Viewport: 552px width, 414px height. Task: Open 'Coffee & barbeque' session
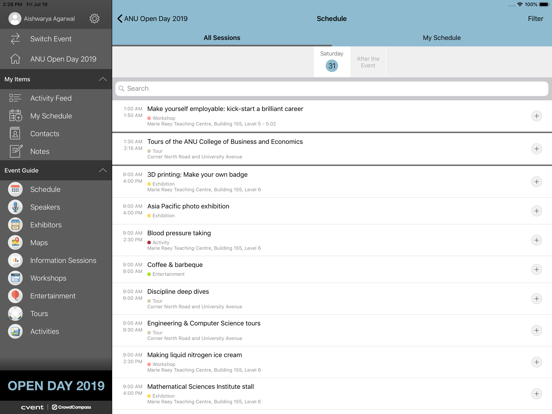[175, 265]
